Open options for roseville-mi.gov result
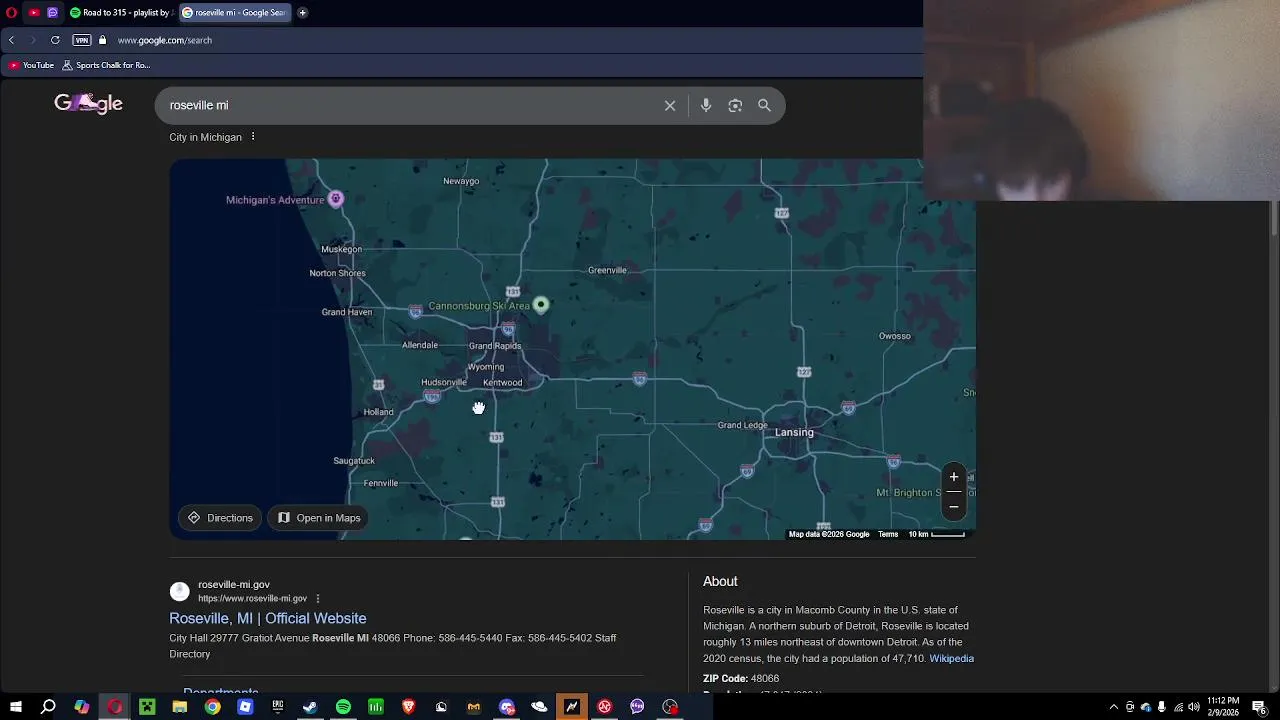The image size is (1280, 720). pos(318,599)
